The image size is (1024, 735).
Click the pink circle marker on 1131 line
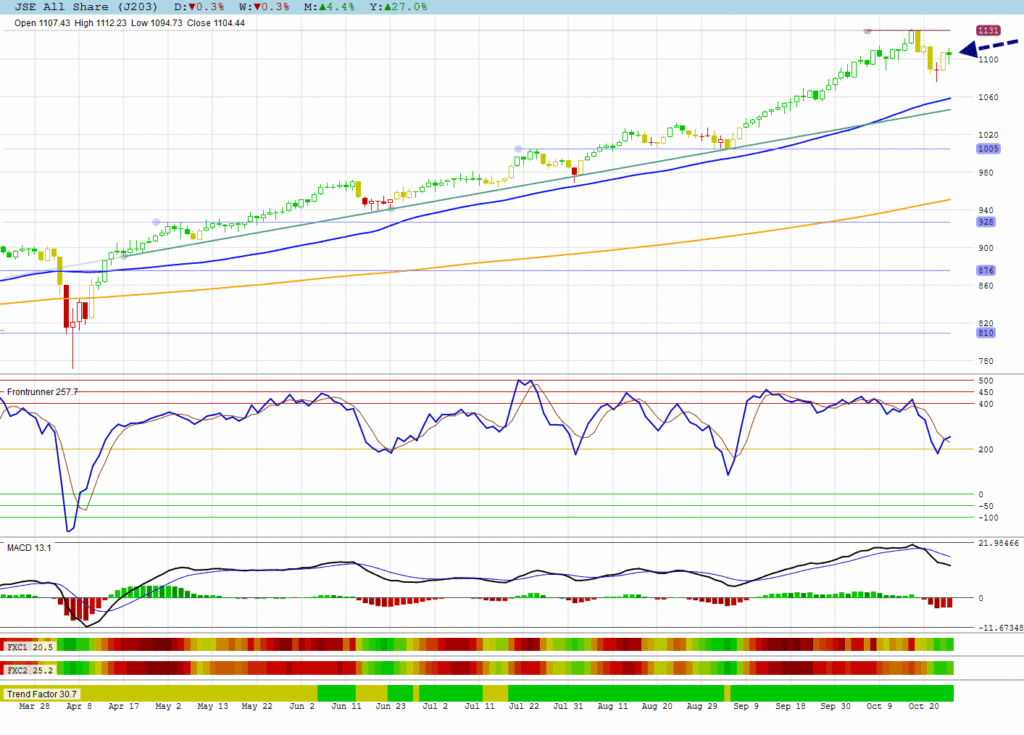868,30
